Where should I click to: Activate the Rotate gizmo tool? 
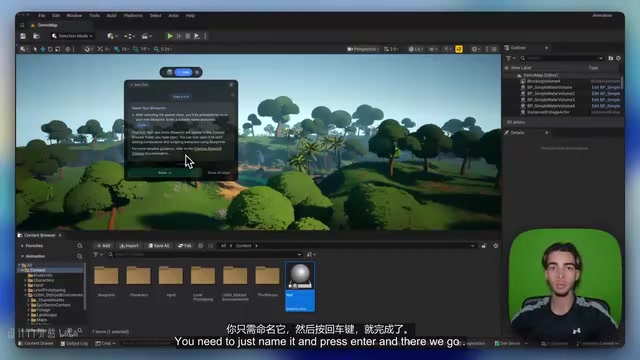point(50,49)
